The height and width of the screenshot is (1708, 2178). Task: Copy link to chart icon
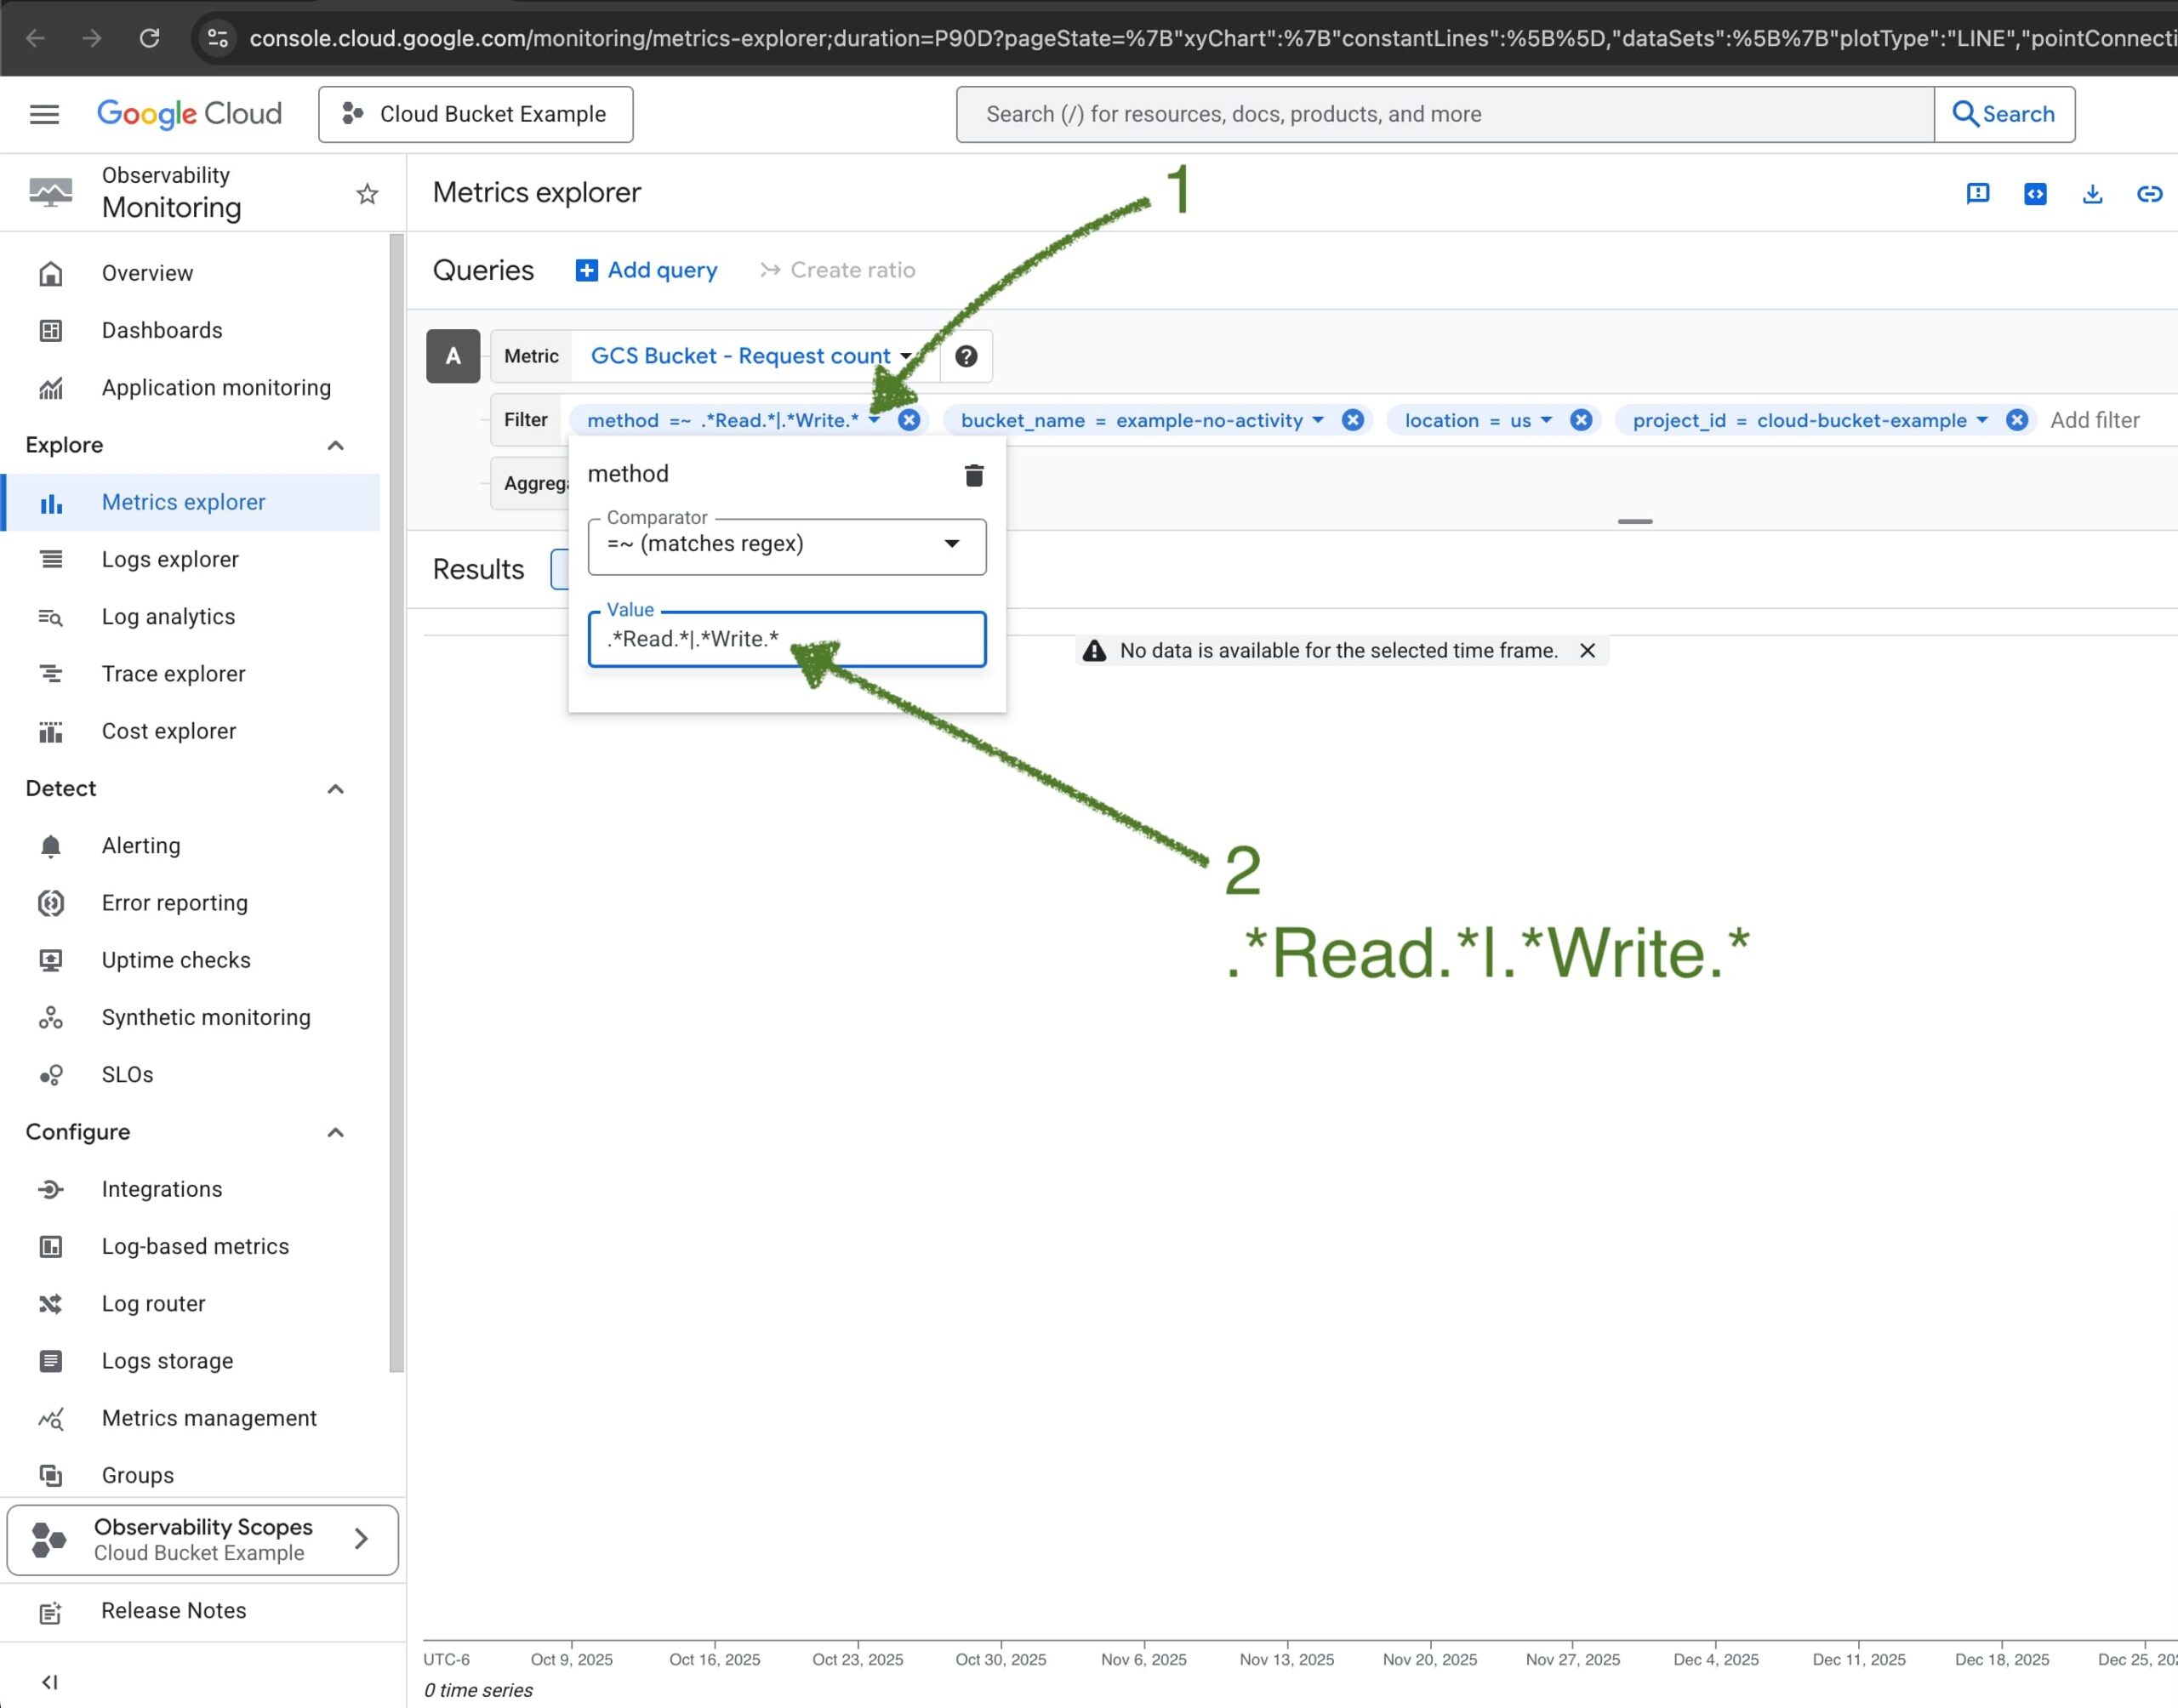(2148, 193)
